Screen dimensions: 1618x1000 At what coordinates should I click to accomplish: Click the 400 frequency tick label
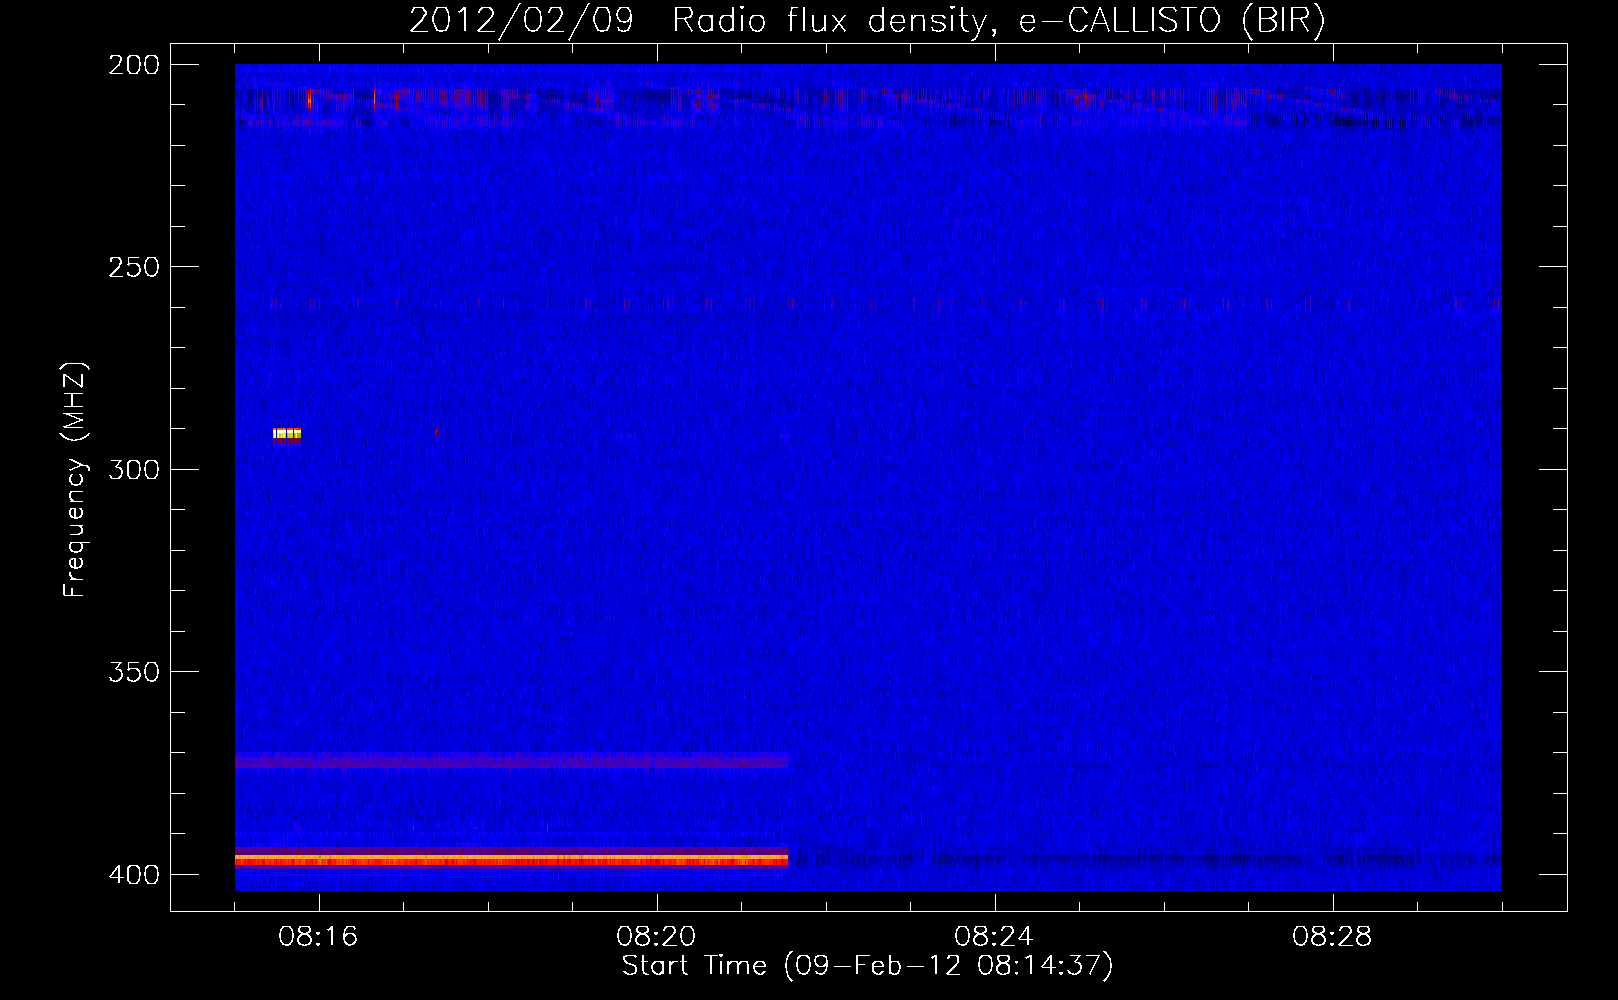pos(134,875)
